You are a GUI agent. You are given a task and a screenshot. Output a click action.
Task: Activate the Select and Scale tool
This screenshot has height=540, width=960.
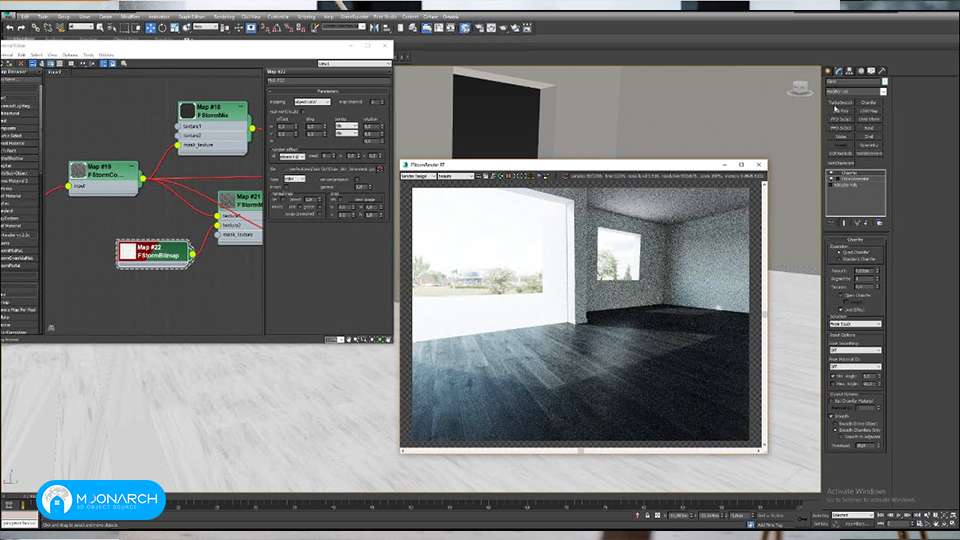tap(175, 28)
